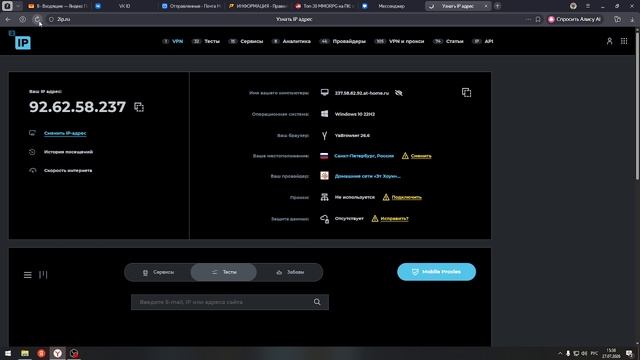Open the Аналитика menu
This screenshot has width=640, height=360.
pos(291,41)
